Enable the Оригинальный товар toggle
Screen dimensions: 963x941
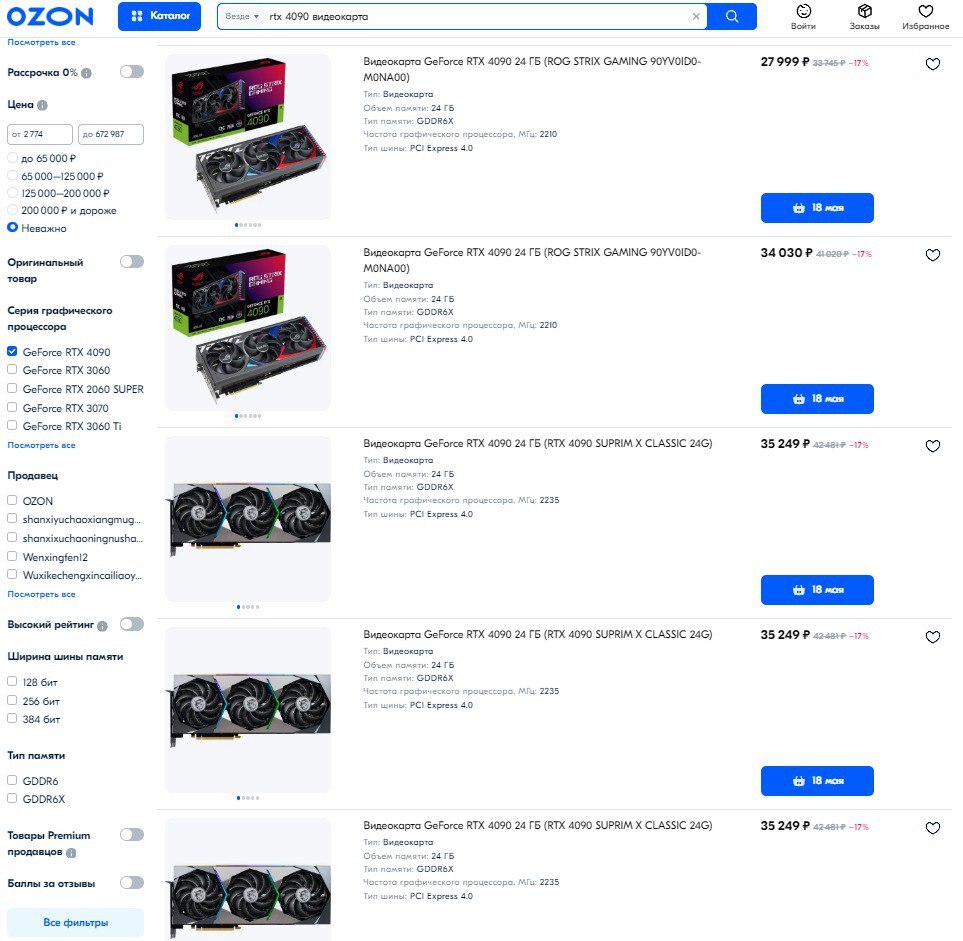point(132,262)
